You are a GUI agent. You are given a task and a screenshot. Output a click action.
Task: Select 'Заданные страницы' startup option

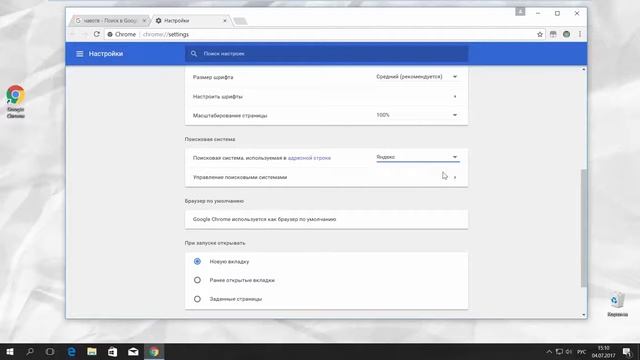point(197,299)
